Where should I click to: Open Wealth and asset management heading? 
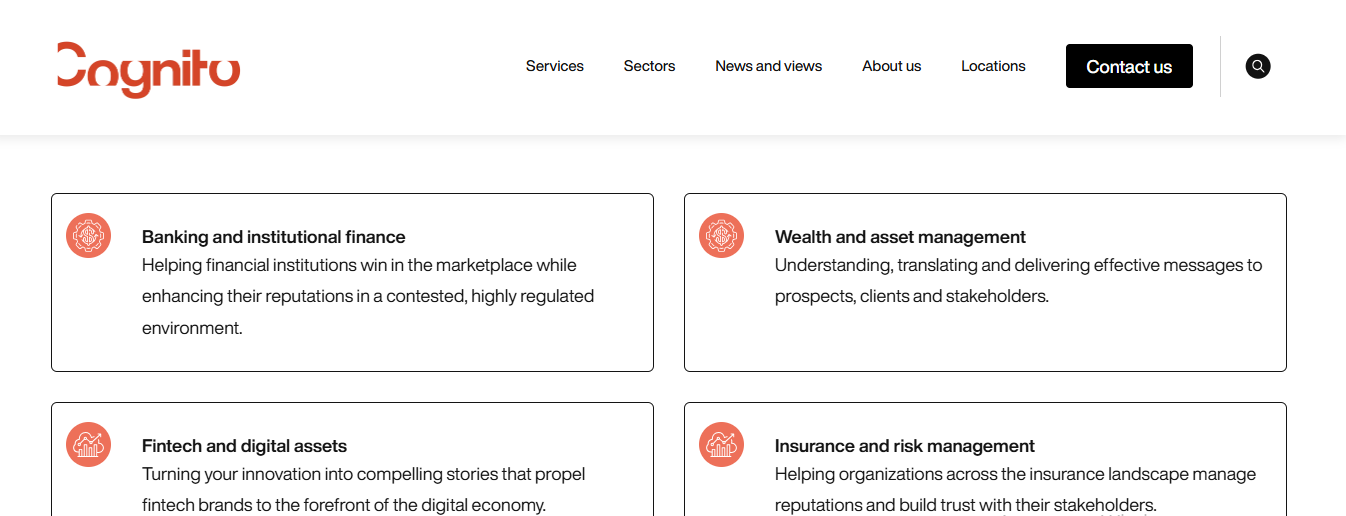(900, 237)
